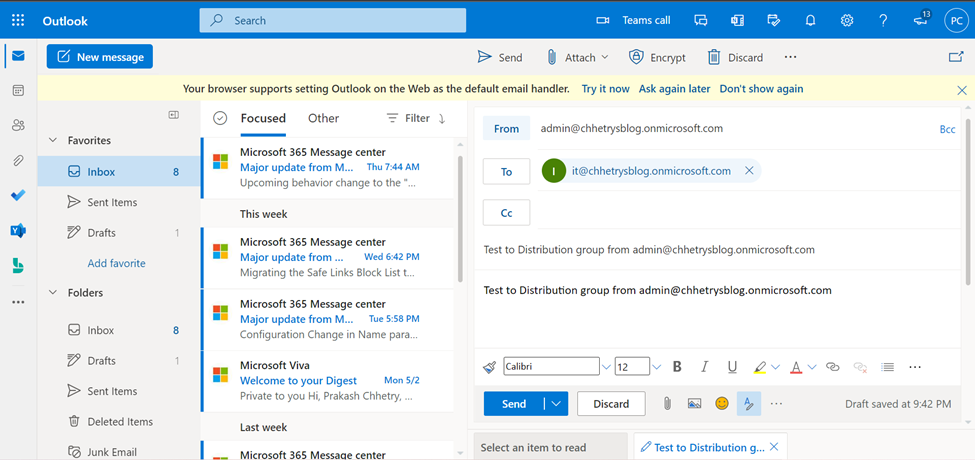Click the message list scrollbar

pos(460,219)
